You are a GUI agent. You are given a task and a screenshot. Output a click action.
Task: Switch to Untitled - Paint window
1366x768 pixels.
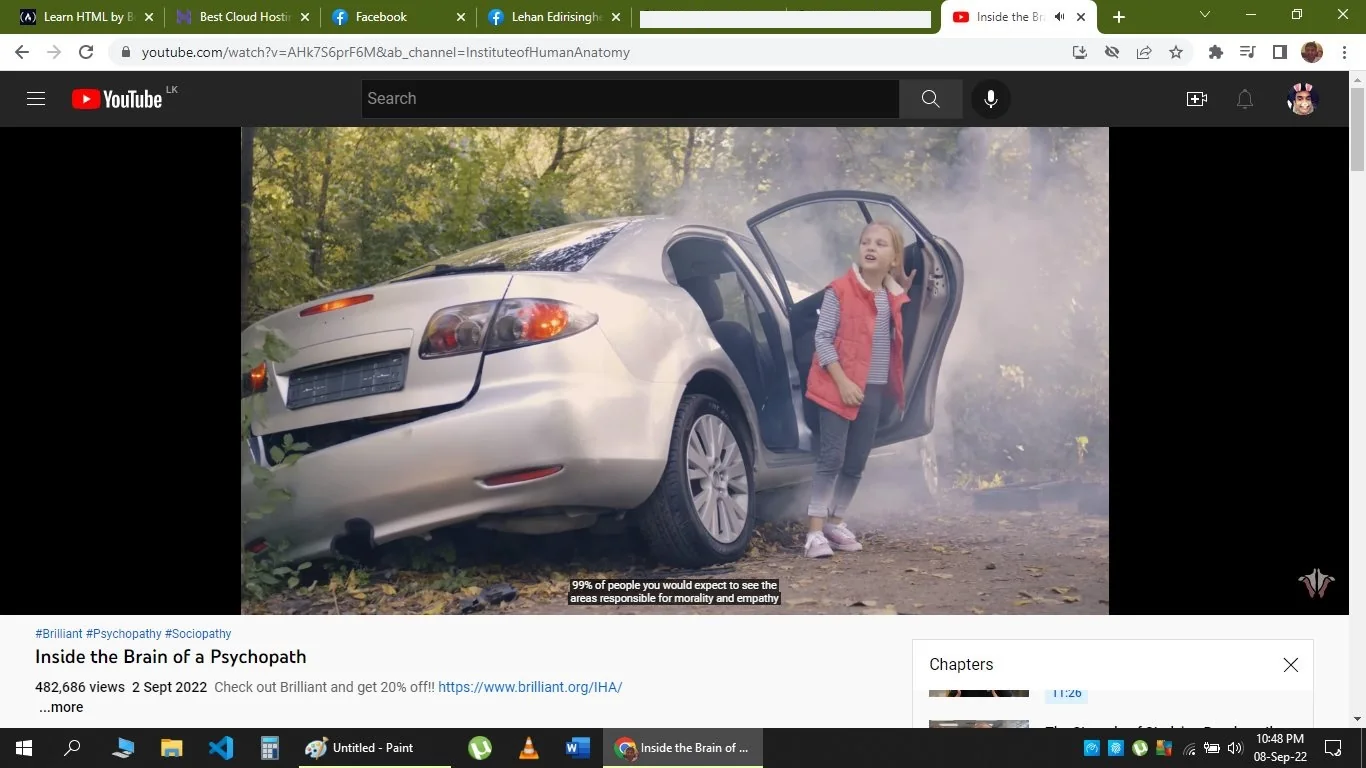point(374,748)
